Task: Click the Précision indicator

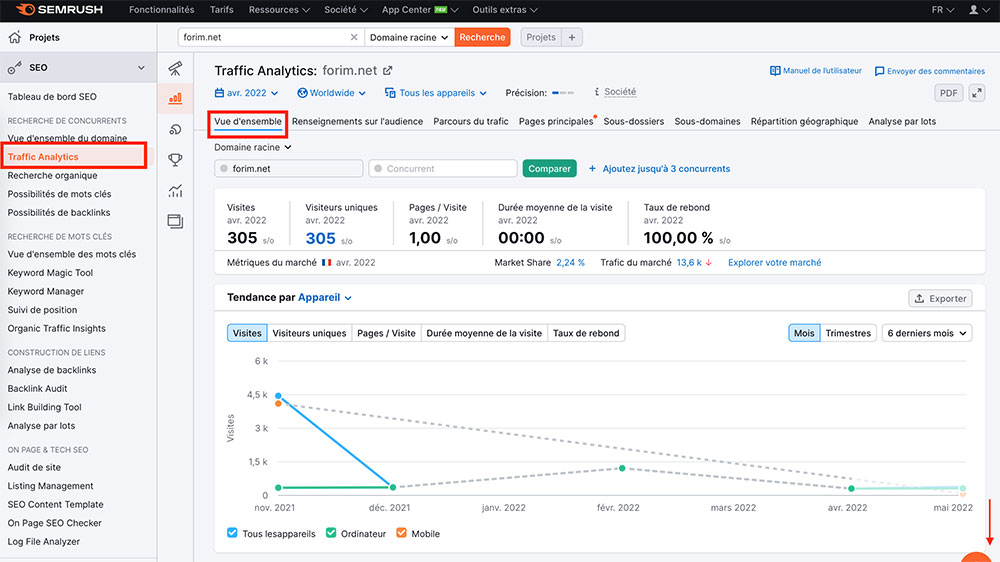Action: (562, 93)
